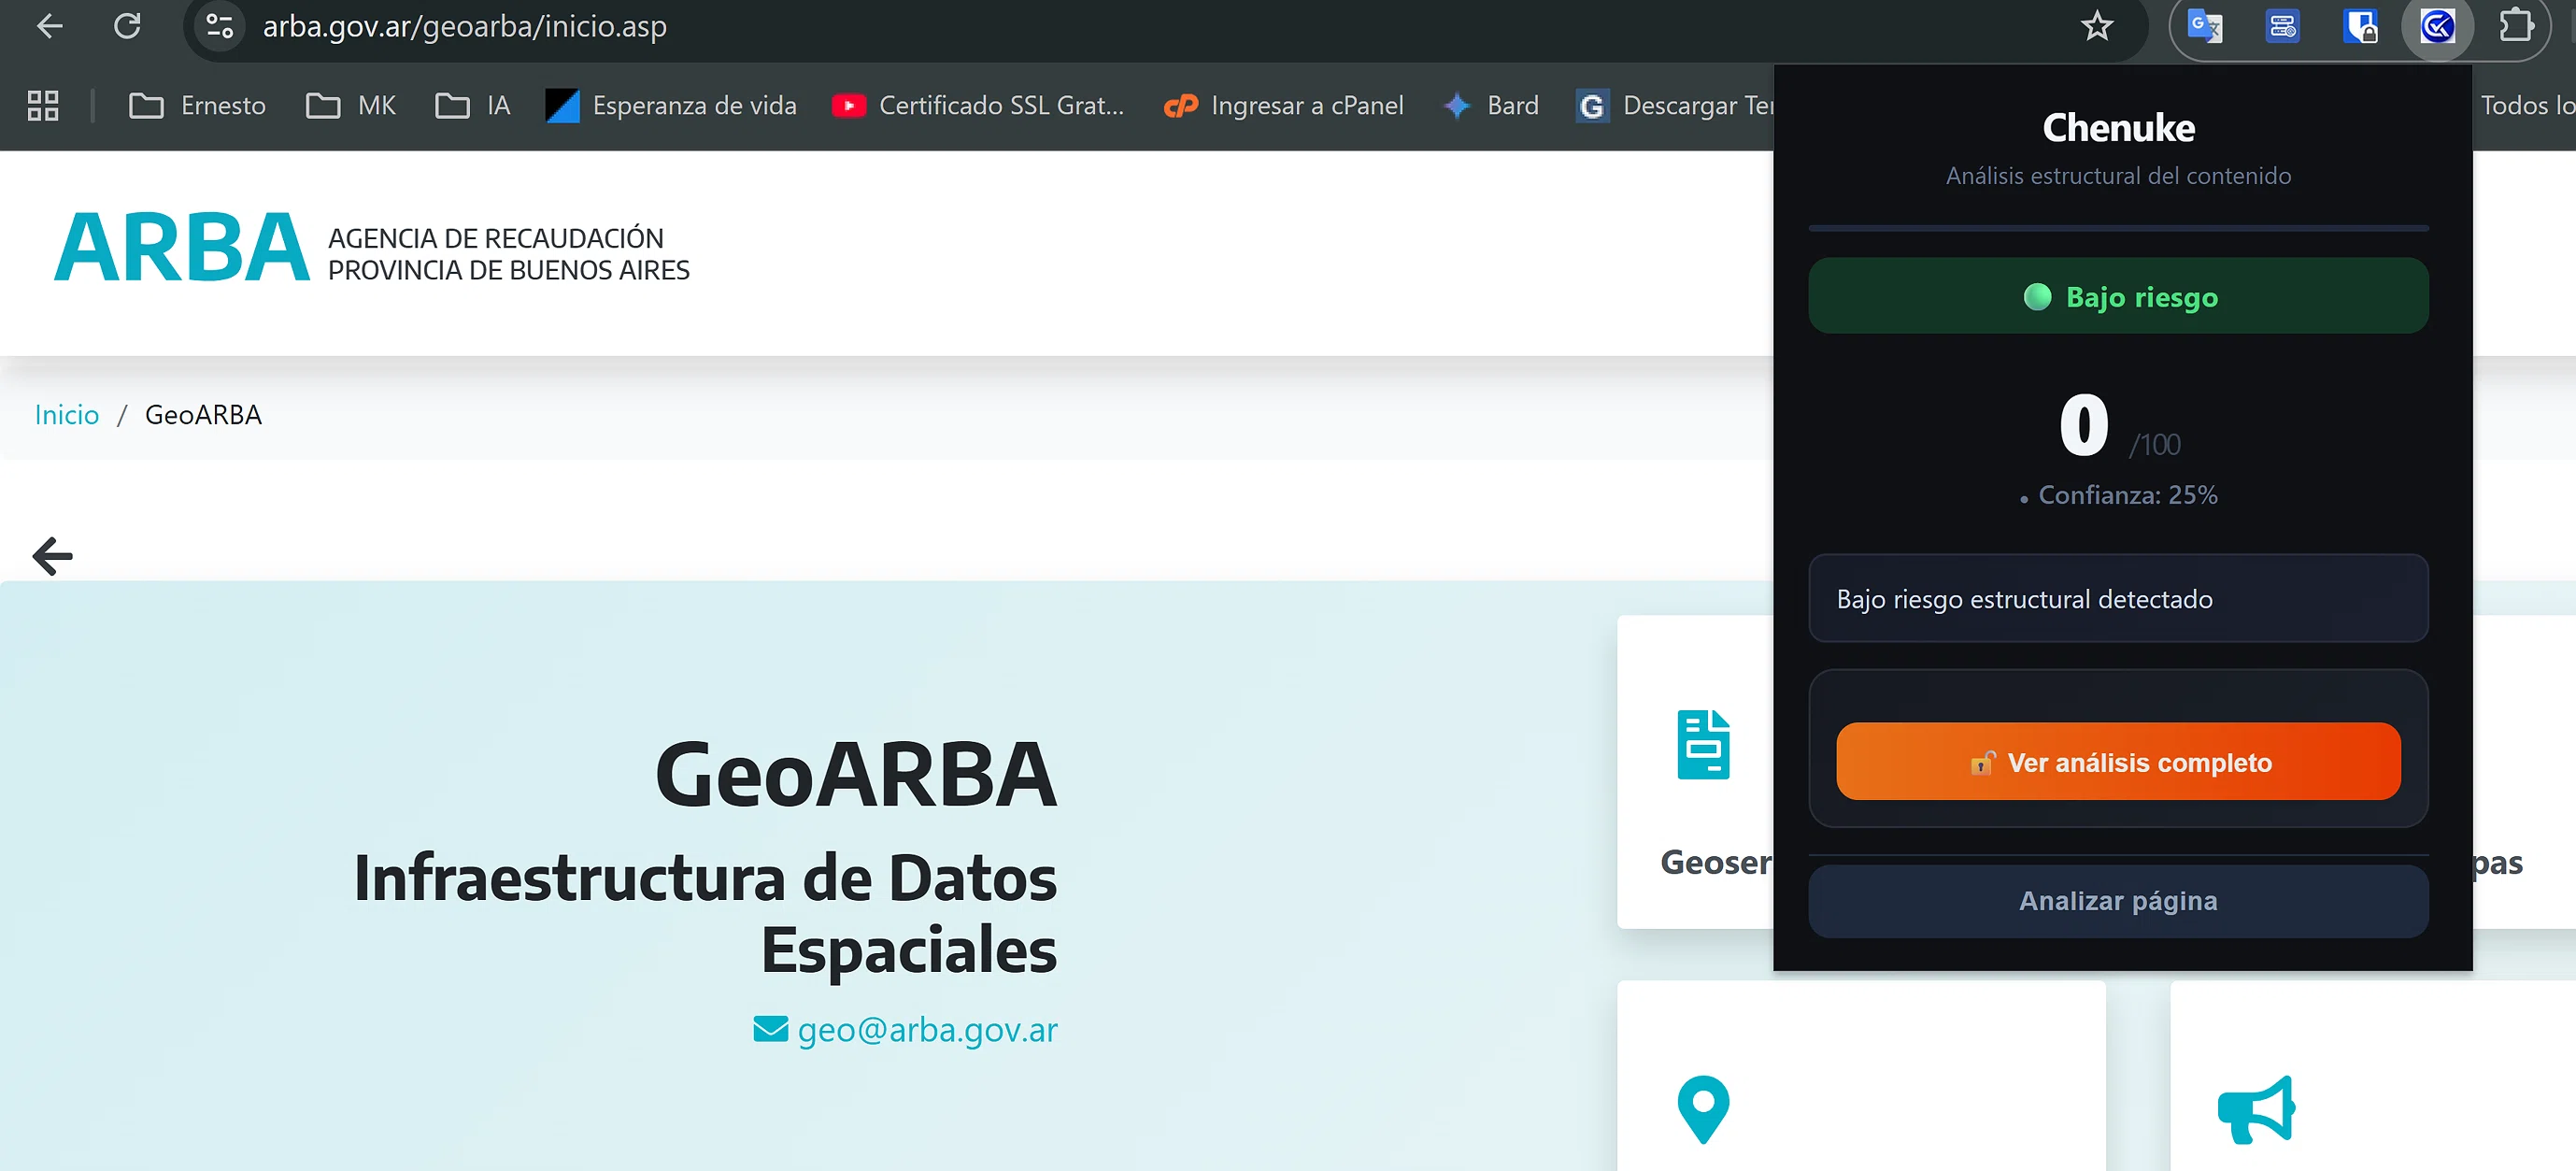Click the envelope icon beside email

pos(770,1028)
